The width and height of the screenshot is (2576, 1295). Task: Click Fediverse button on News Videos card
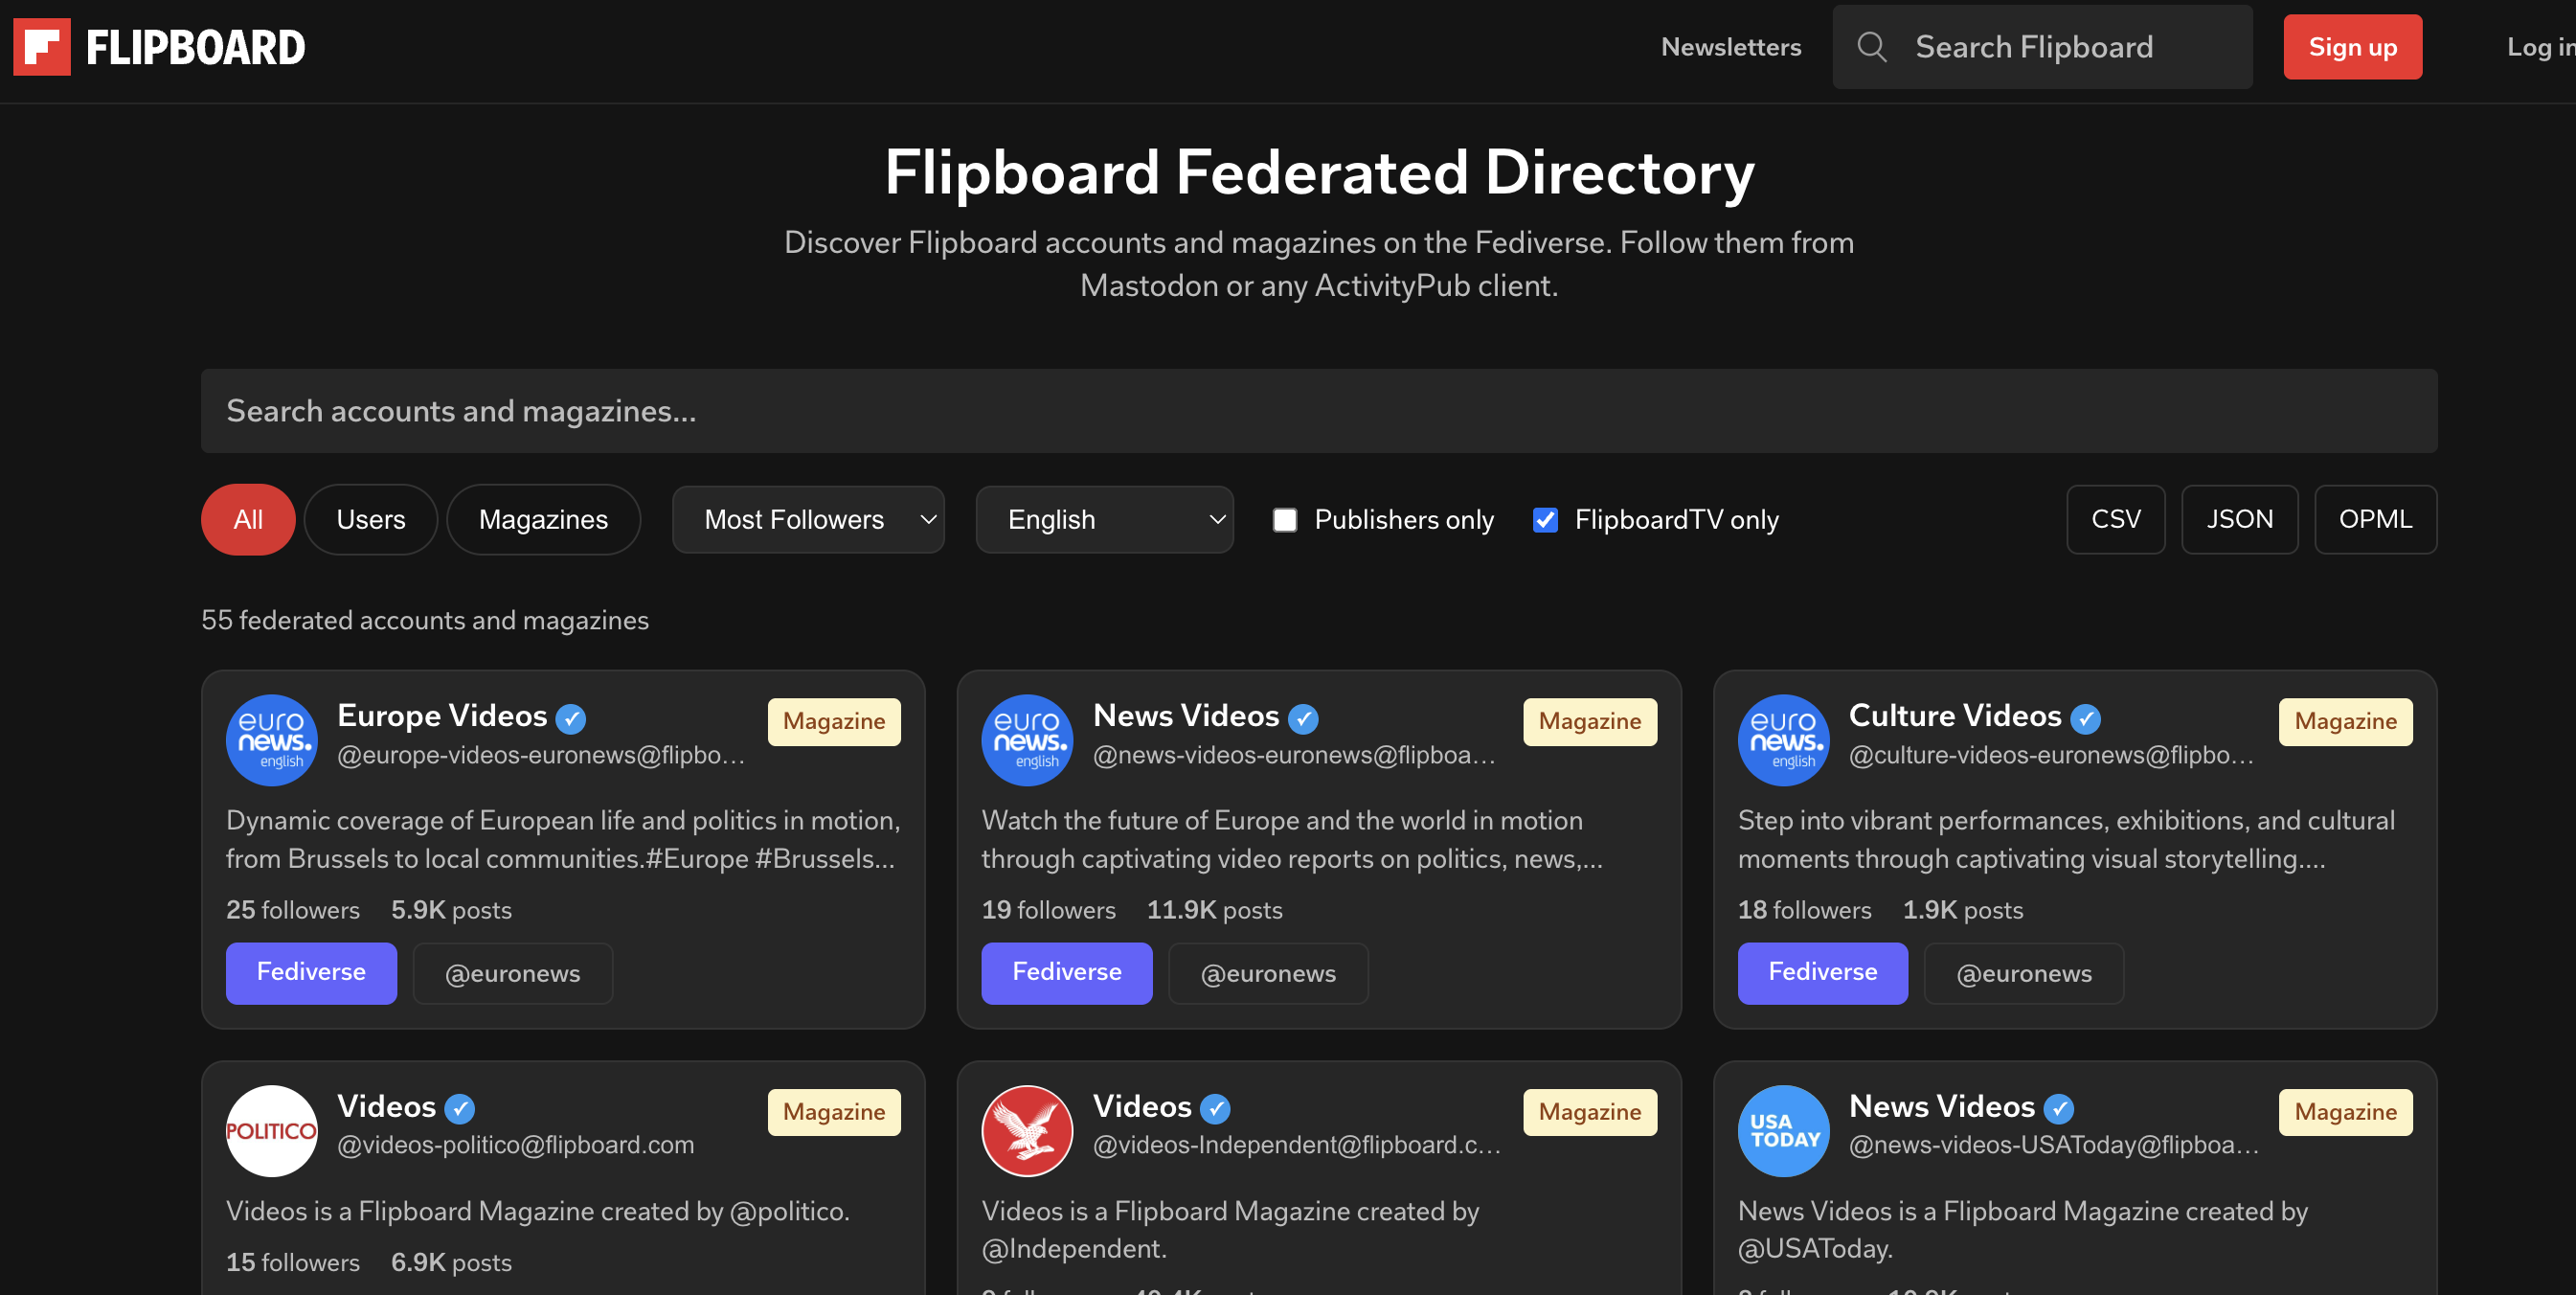pos(1066,972)
